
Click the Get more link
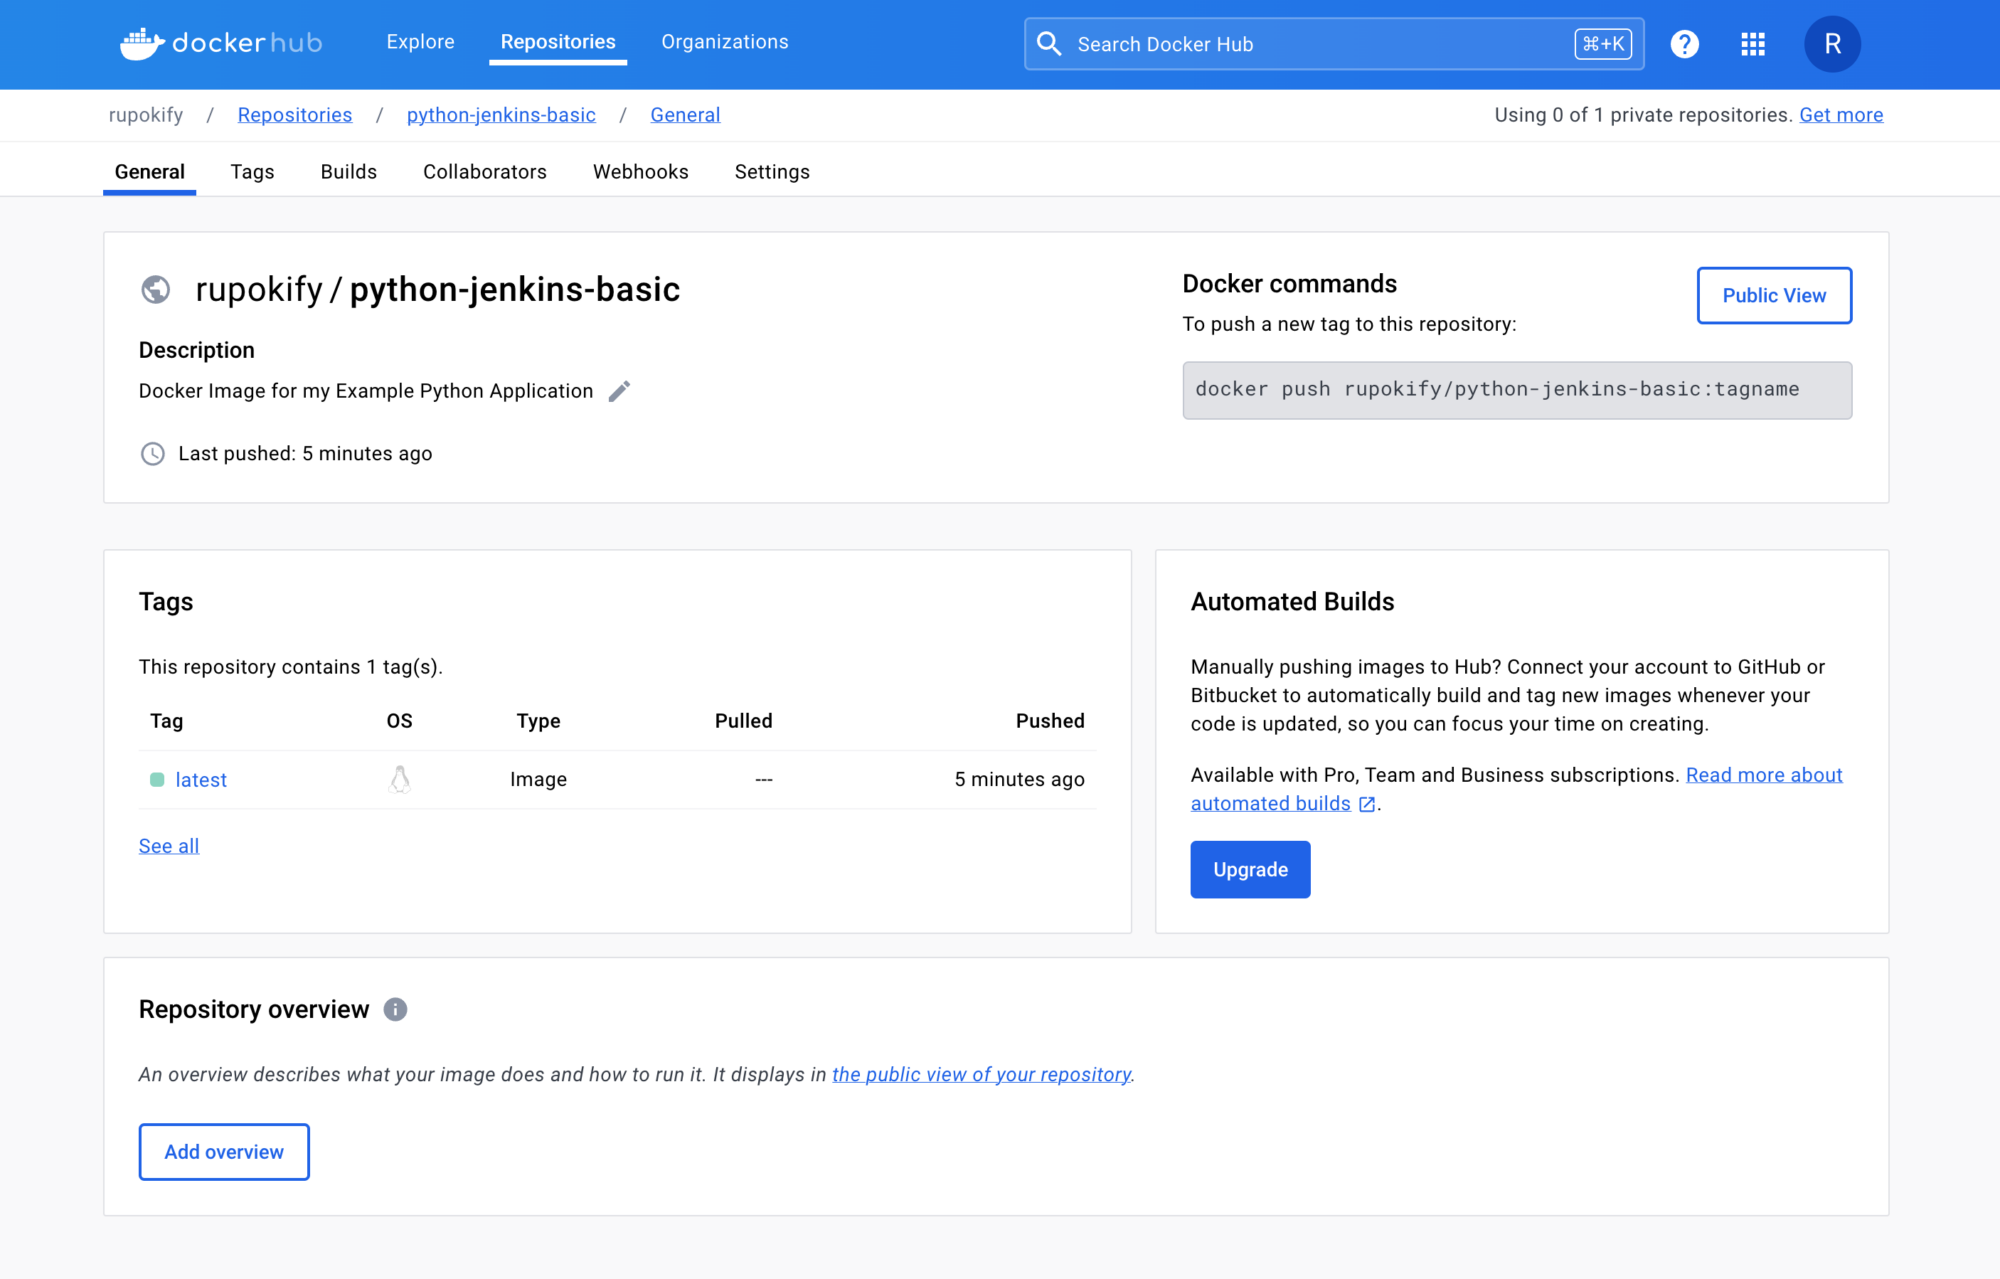[1841, 115]
